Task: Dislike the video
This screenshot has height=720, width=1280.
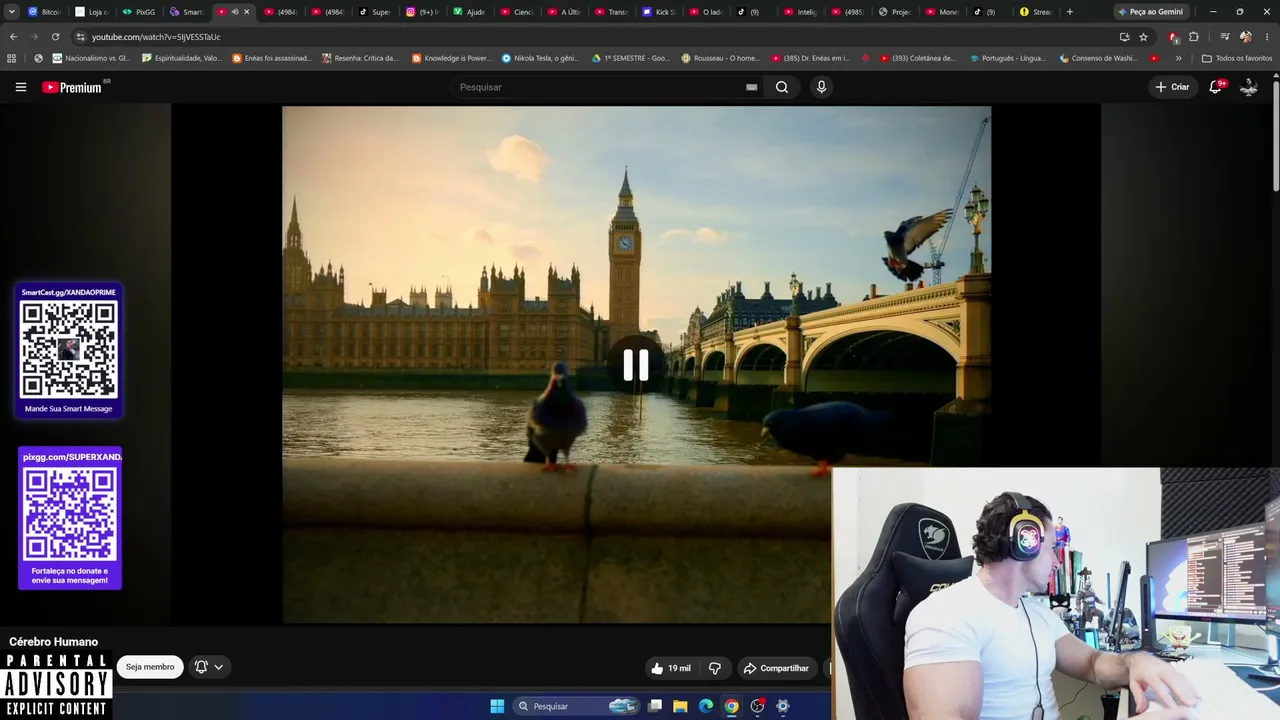Action: [715, 668]
